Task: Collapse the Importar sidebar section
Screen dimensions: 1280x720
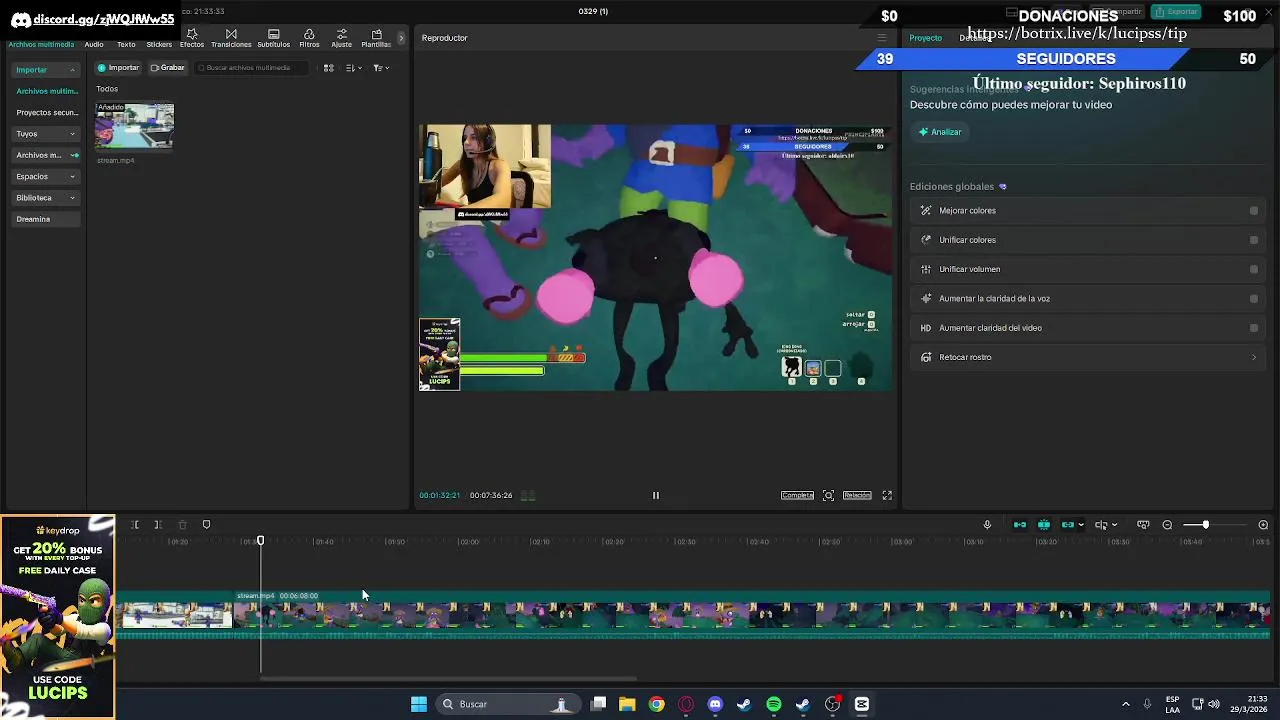Action: coord(73,70)
